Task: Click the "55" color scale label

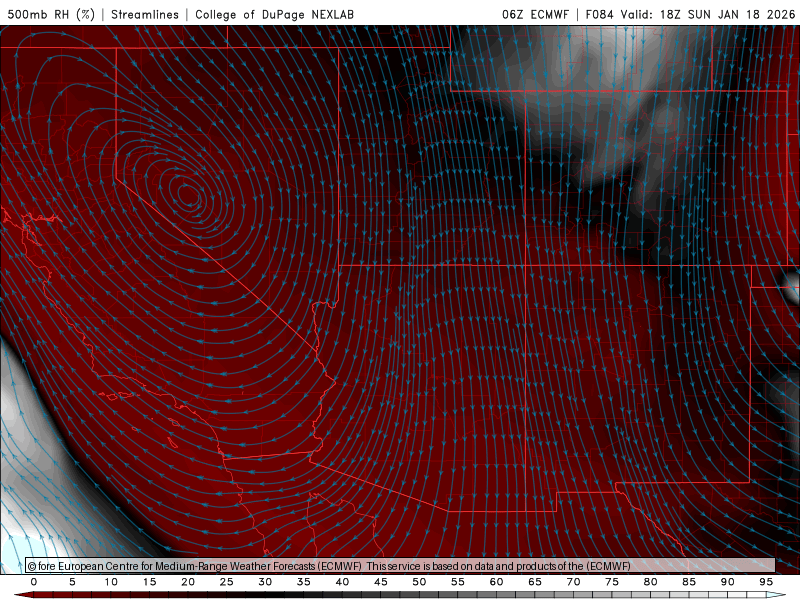Action: click(458, 582)
